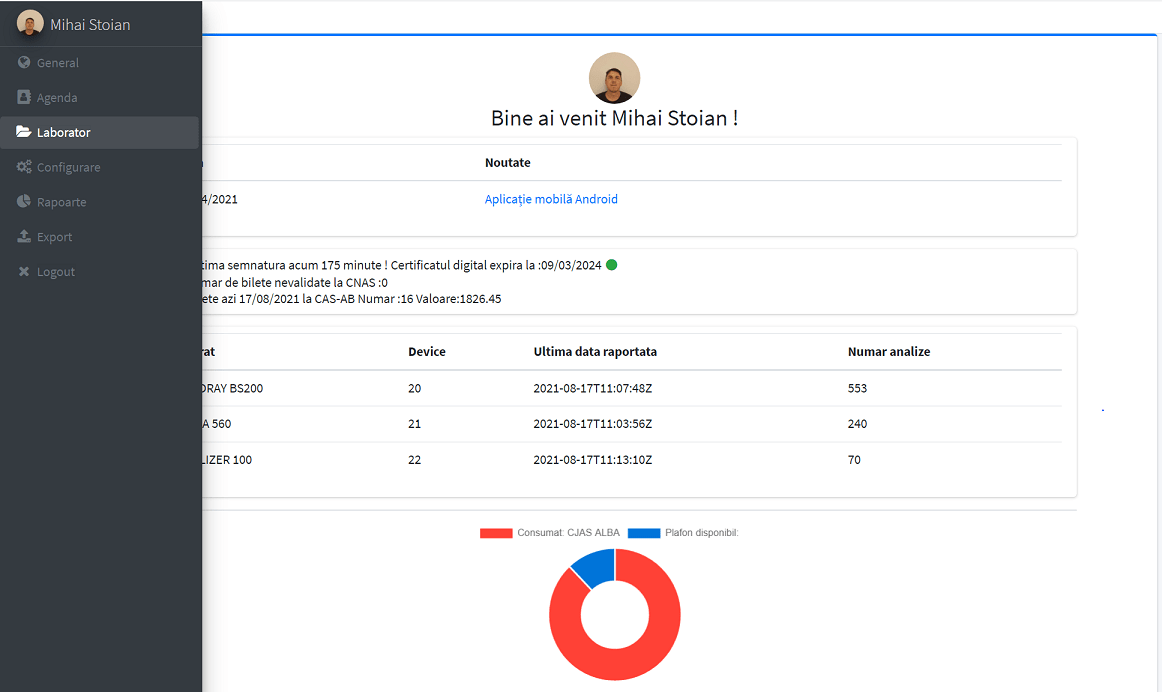Click the Mihai Stoian username in sidebar
The height and width of the screenshot is (692, 1162).
click(x=90, y=24)
